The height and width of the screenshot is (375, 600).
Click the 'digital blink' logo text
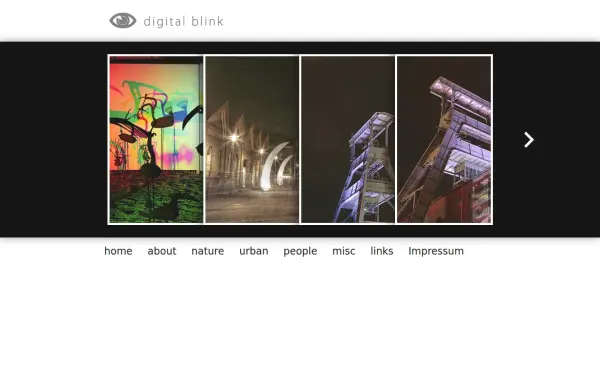tap(183, 21)
